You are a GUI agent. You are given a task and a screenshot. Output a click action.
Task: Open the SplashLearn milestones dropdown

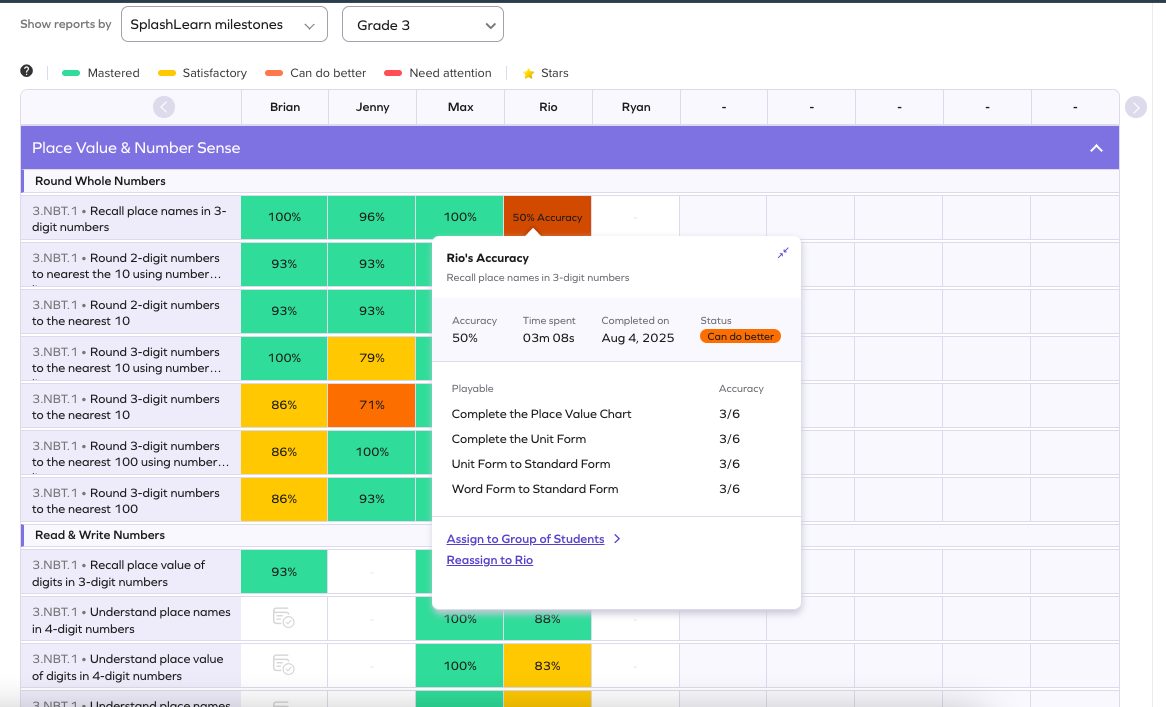click(224, 23)
